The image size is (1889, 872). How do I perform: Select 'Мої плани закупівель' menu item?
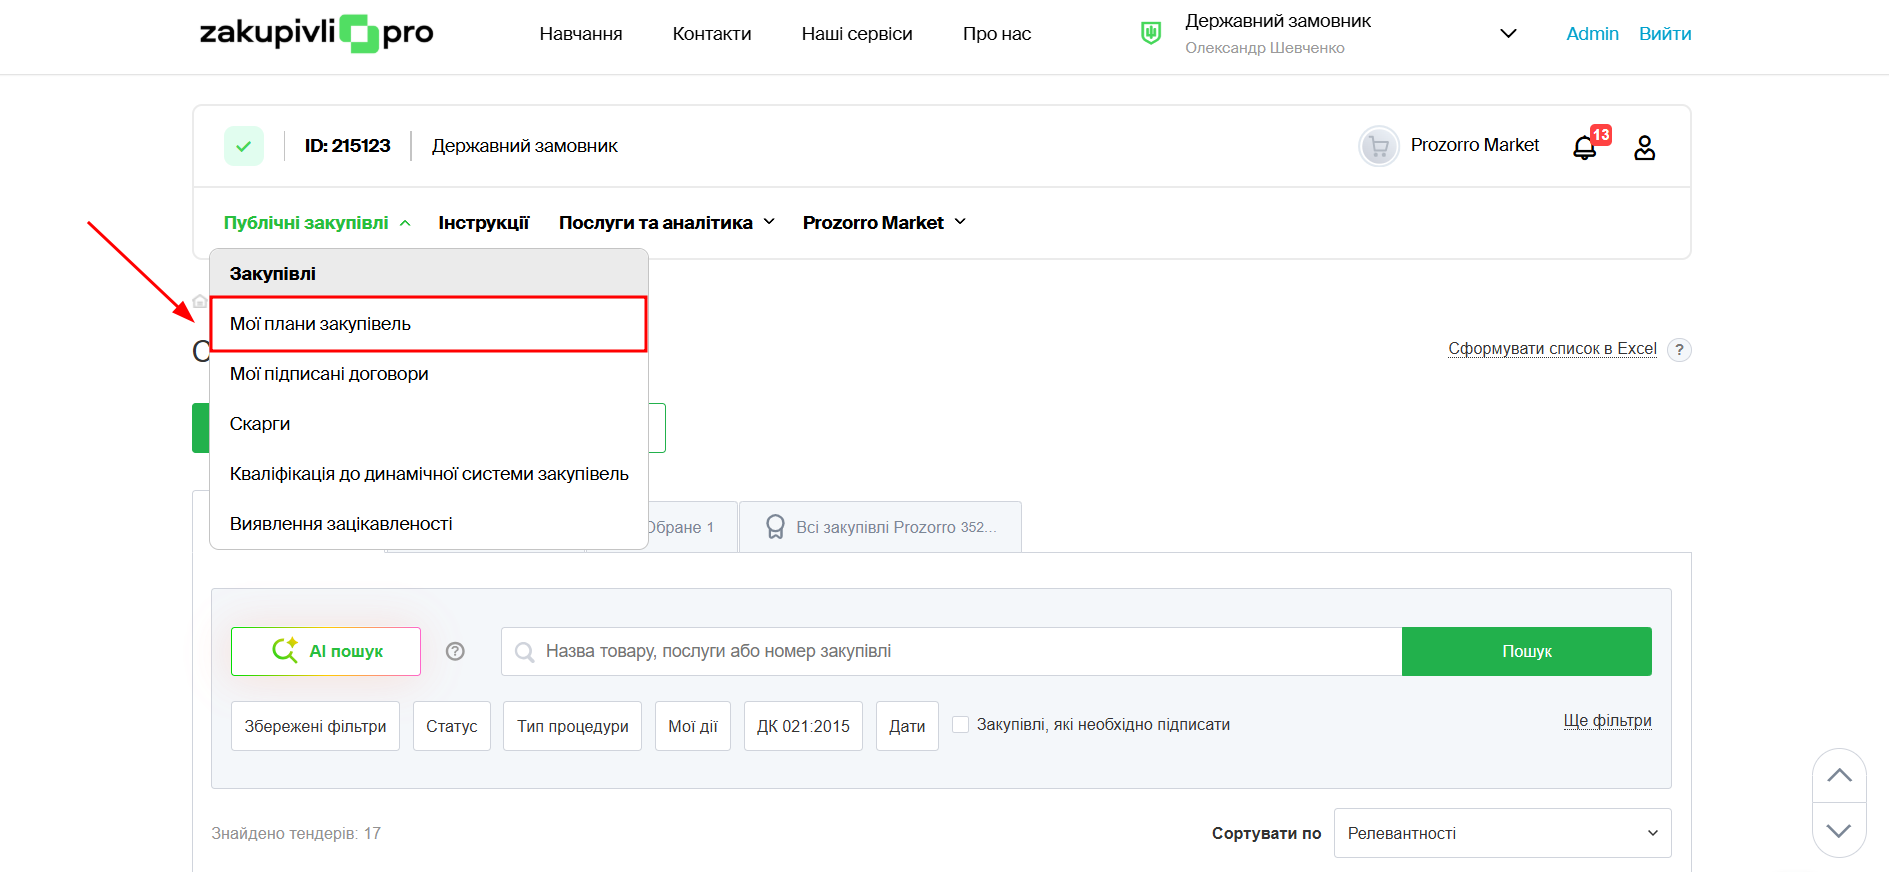click(x=321, y=324)
